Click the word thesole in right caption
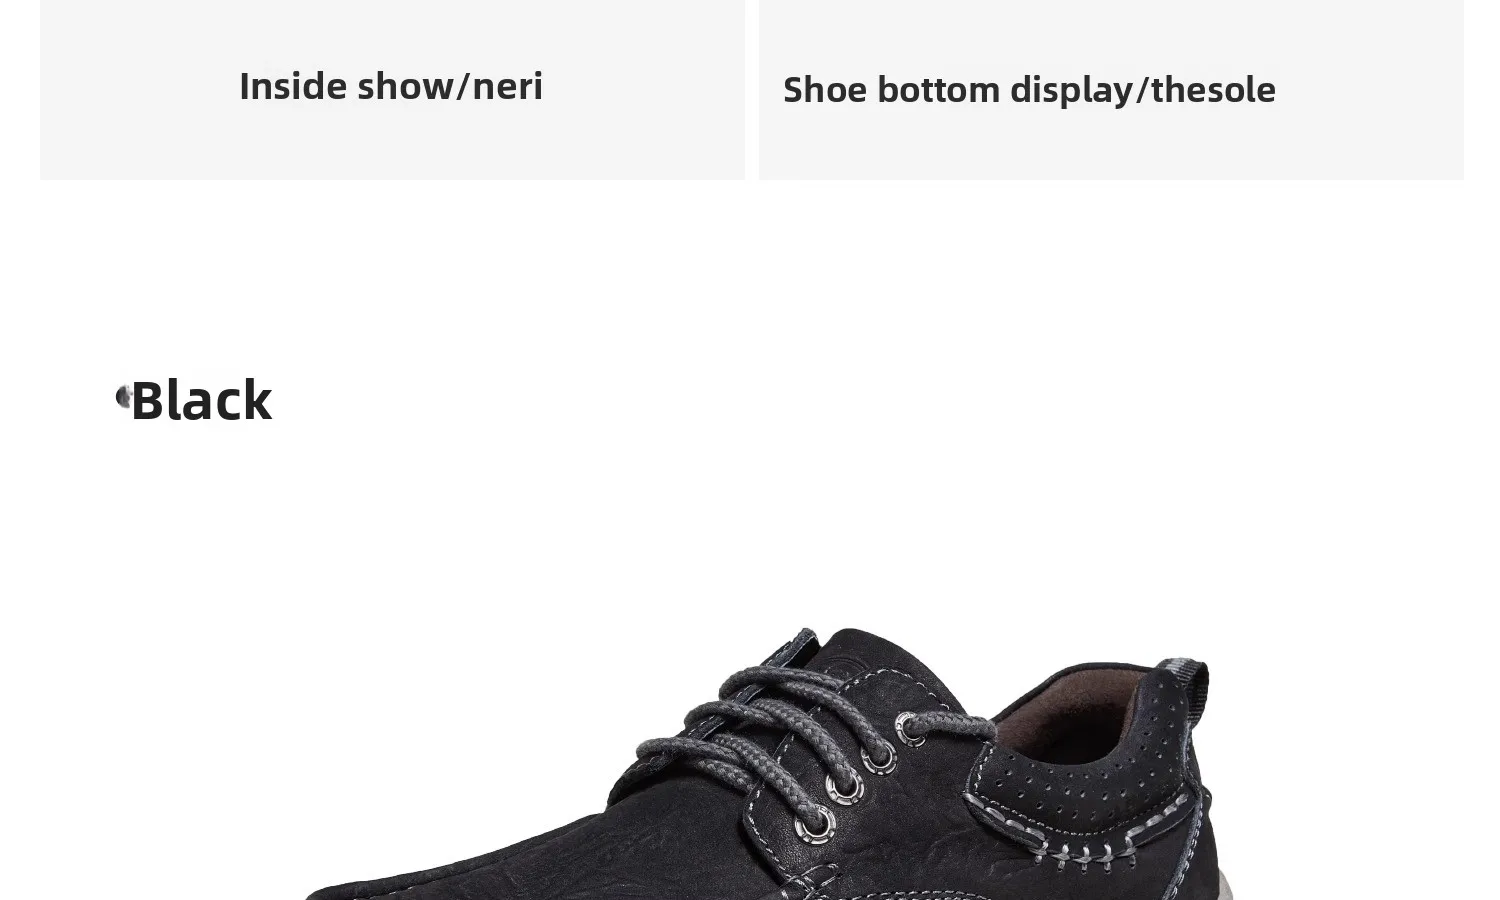 [1213, 90]
